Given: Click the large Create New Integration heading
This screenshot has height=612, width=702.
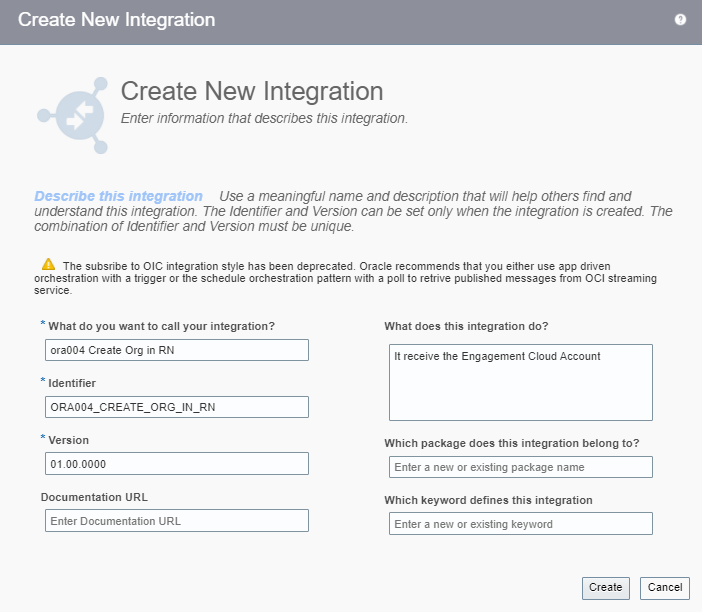Looking at the screenshot, I should [252, 92].
